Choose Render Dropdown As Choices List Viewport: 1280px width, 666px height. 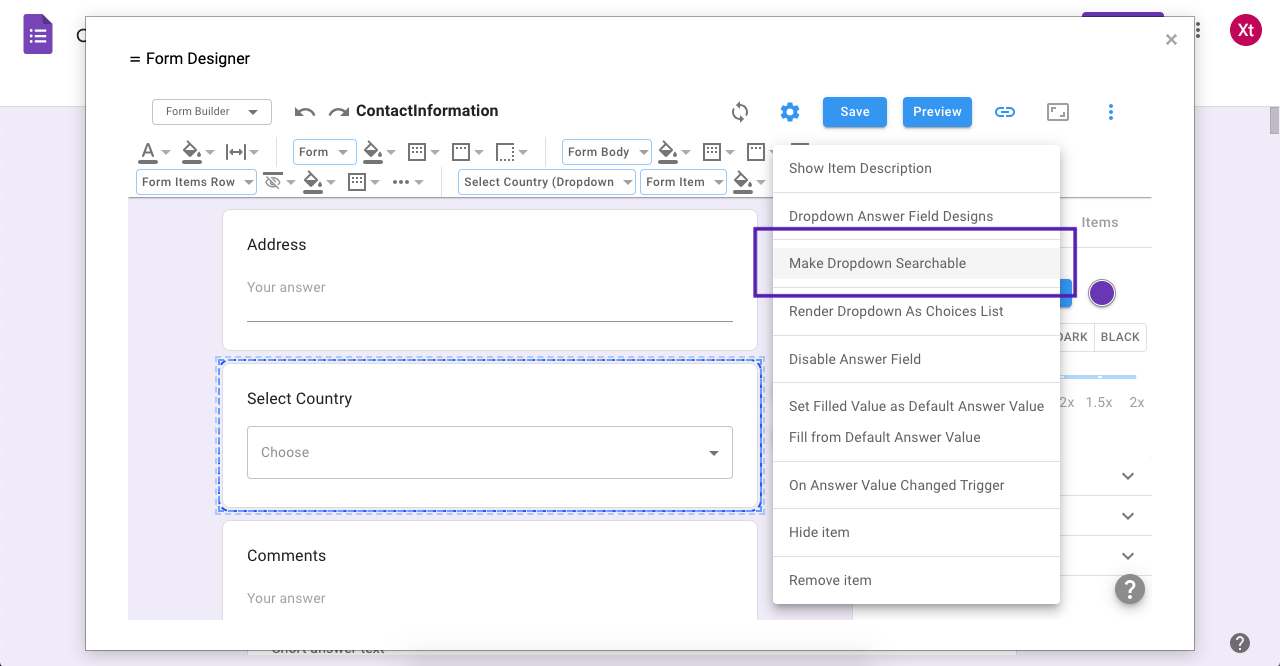pyautogui.click(x=916, y=311)
